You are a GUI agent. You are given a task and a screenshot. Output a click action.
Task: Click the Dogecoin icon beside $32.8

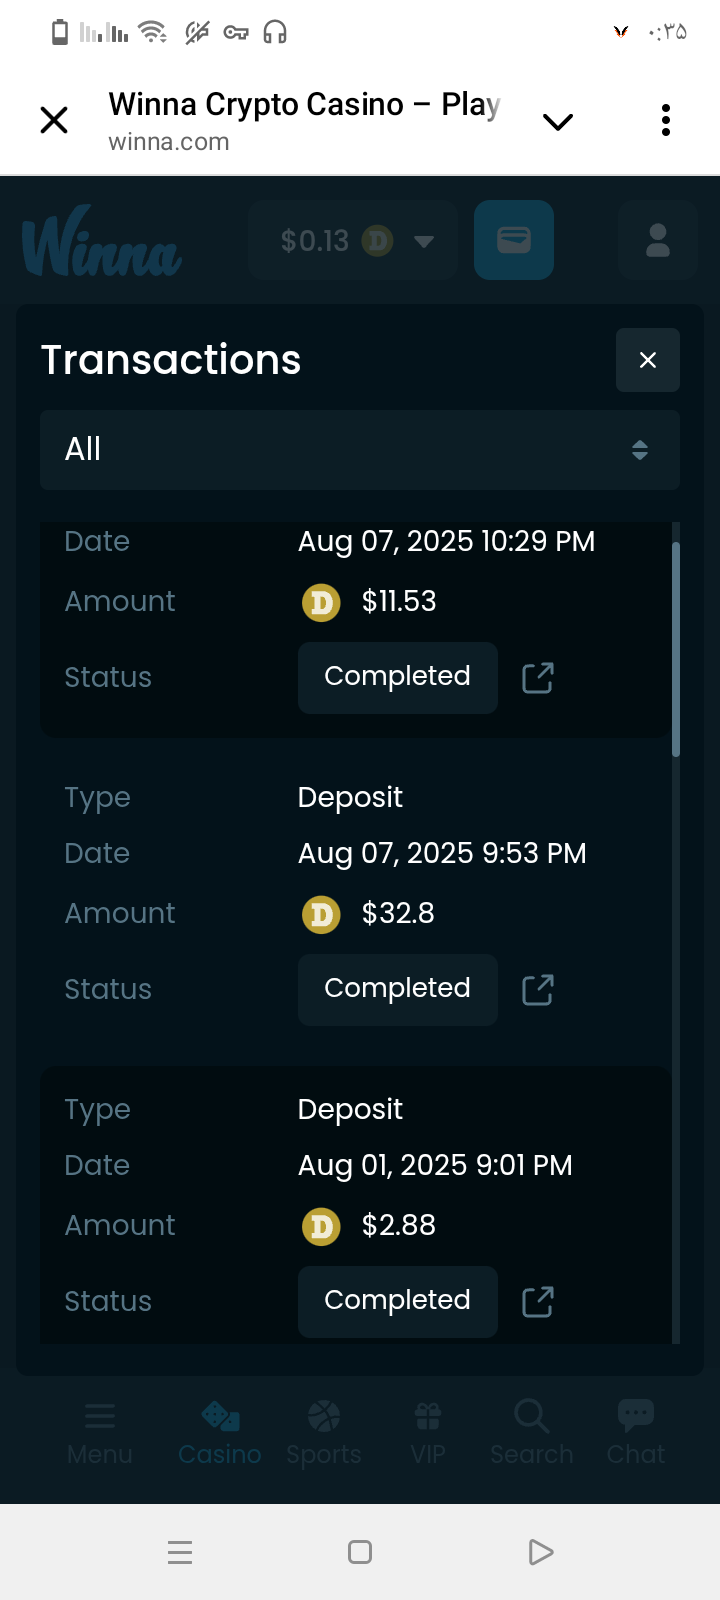(321, 914)
